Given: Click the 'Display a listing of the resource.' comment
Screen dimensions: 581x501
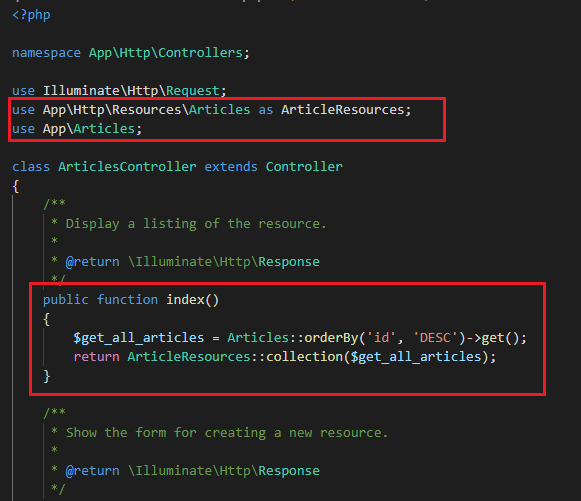Looking at the screenshot, I should click(196, 224).
